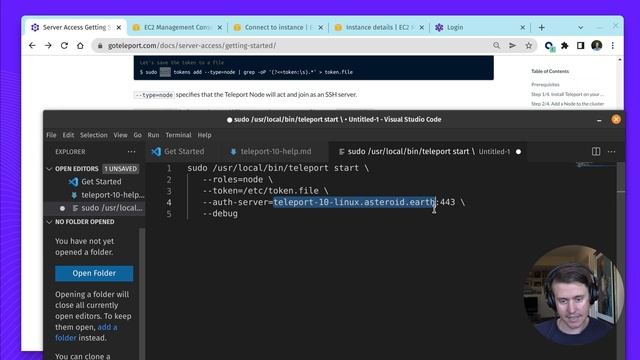This screenshot has width=640, height=360.
Task: Bookmark this page with star icon
Action: coord(529,46)
